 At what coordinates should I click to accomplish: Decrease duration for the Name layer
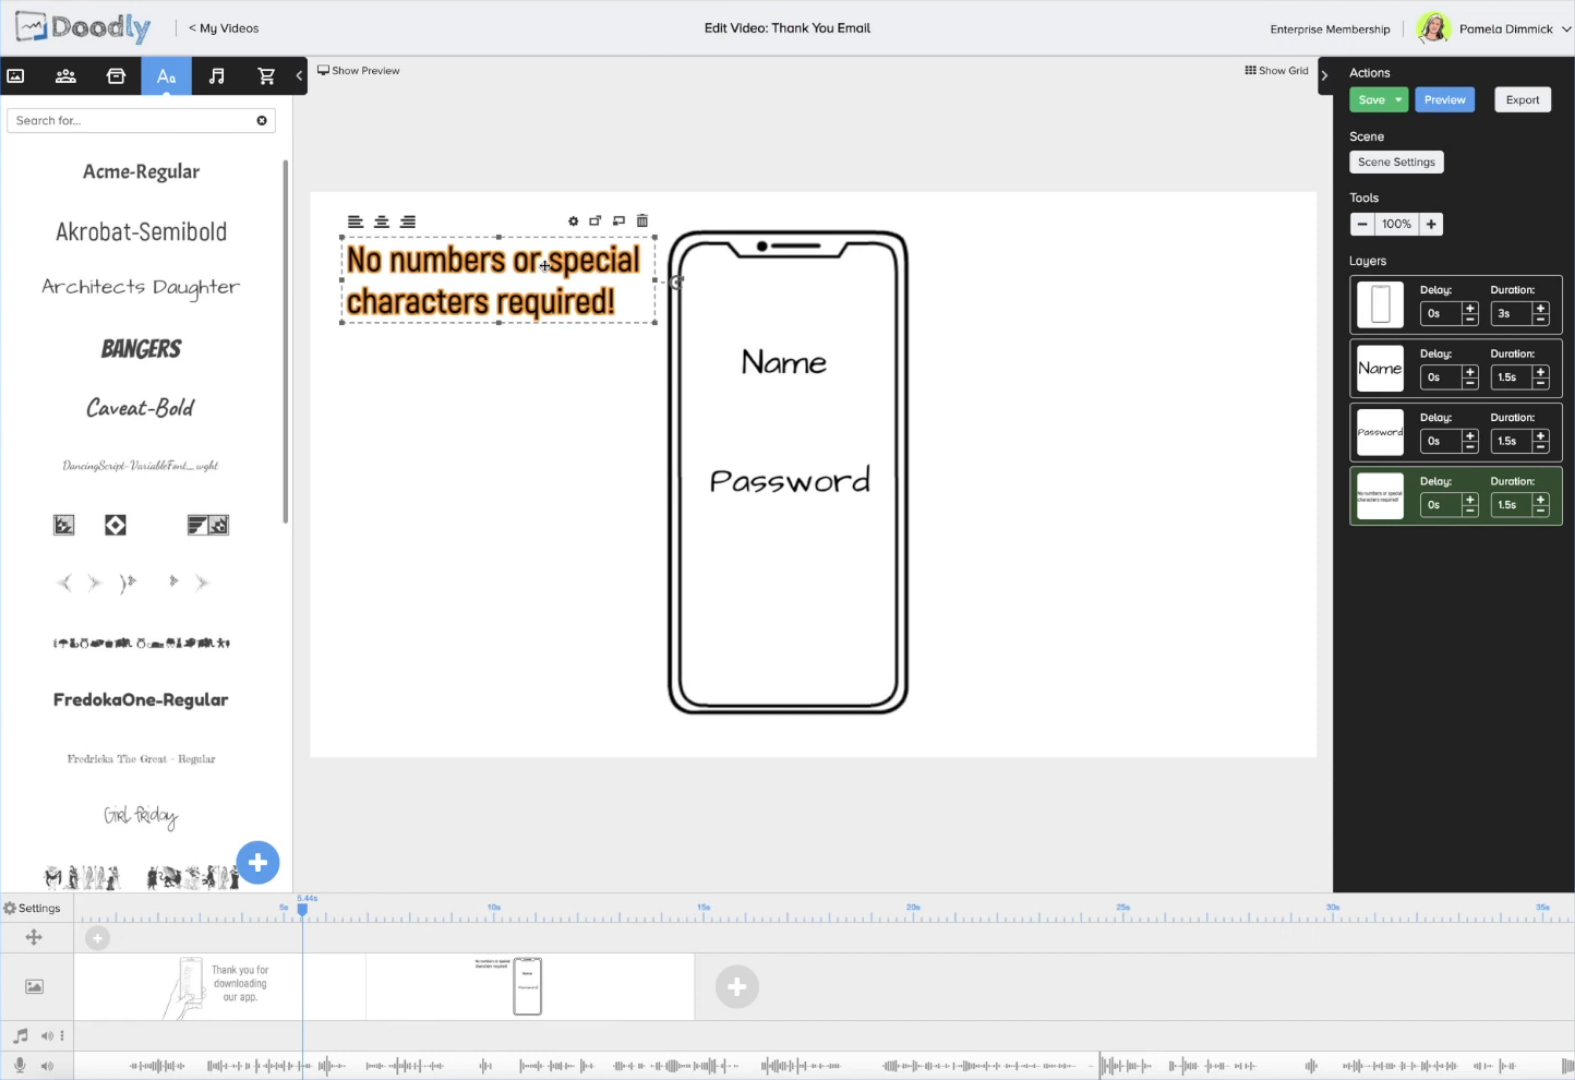click(1541, 384)
